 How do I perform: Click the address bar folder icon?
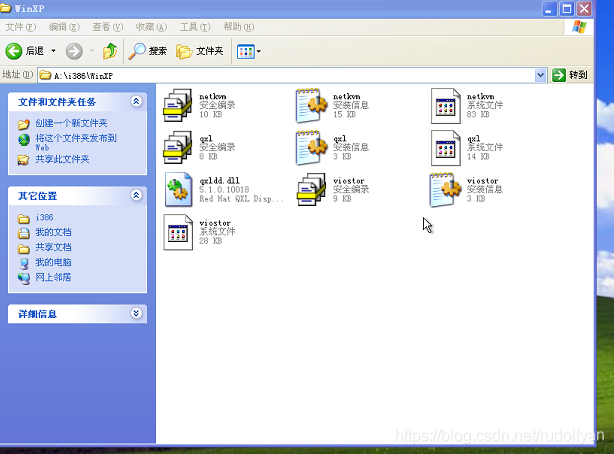pyautogui.click(x=46, y=75)
